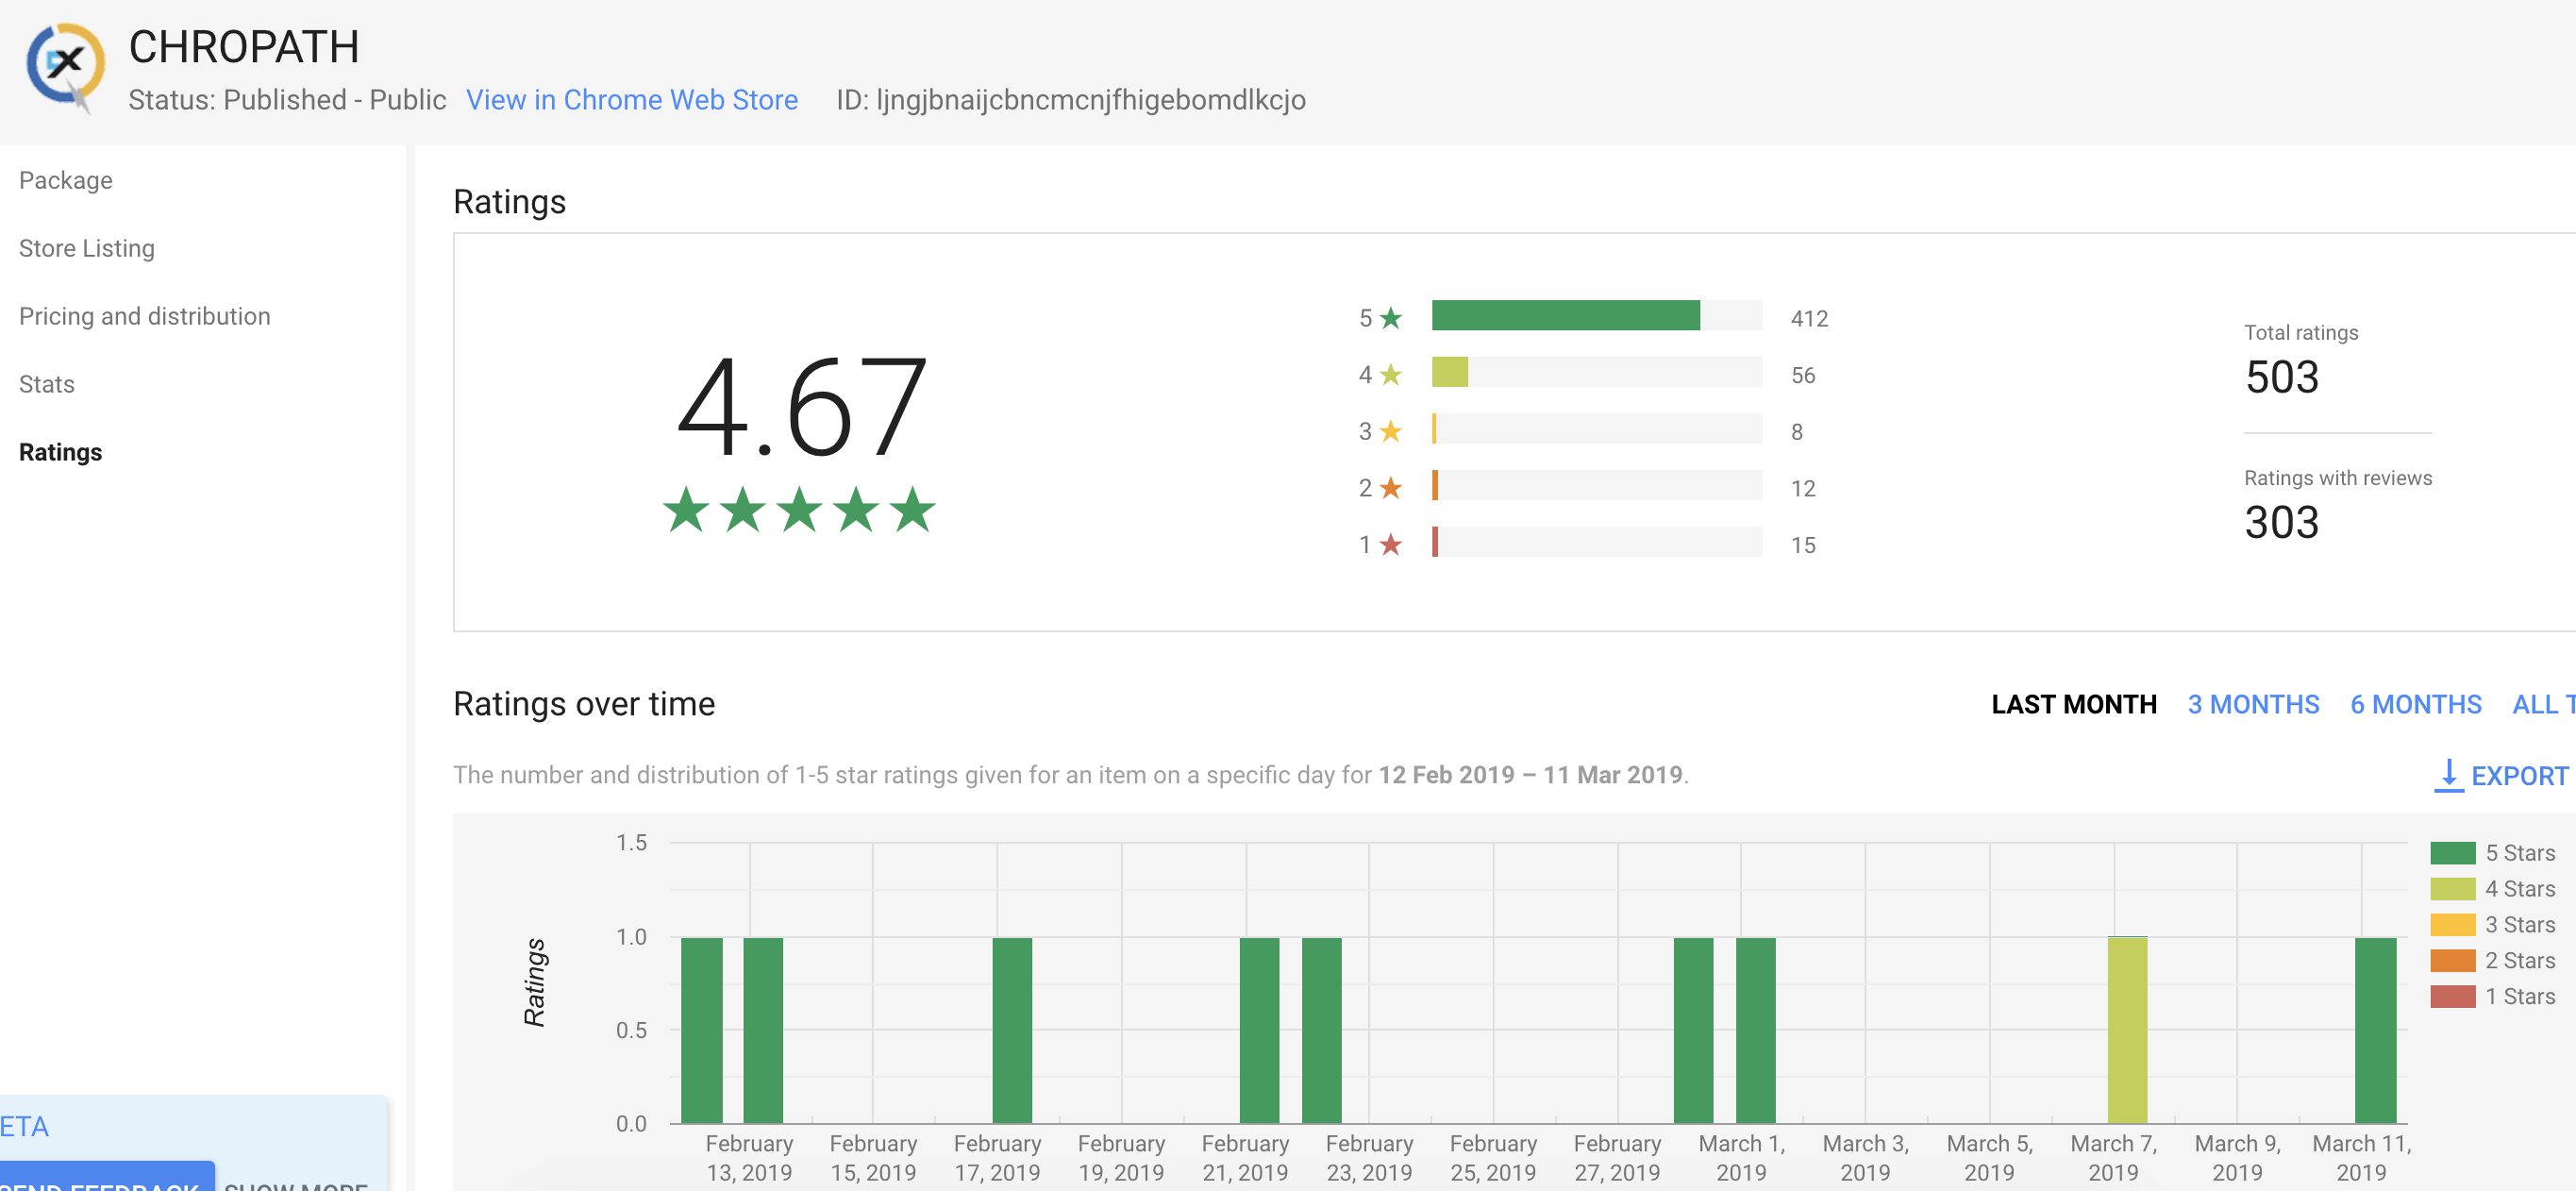2576x1191 pixels.
Task: Click the ChroPath extension logo icon
Action: (66, 65)
